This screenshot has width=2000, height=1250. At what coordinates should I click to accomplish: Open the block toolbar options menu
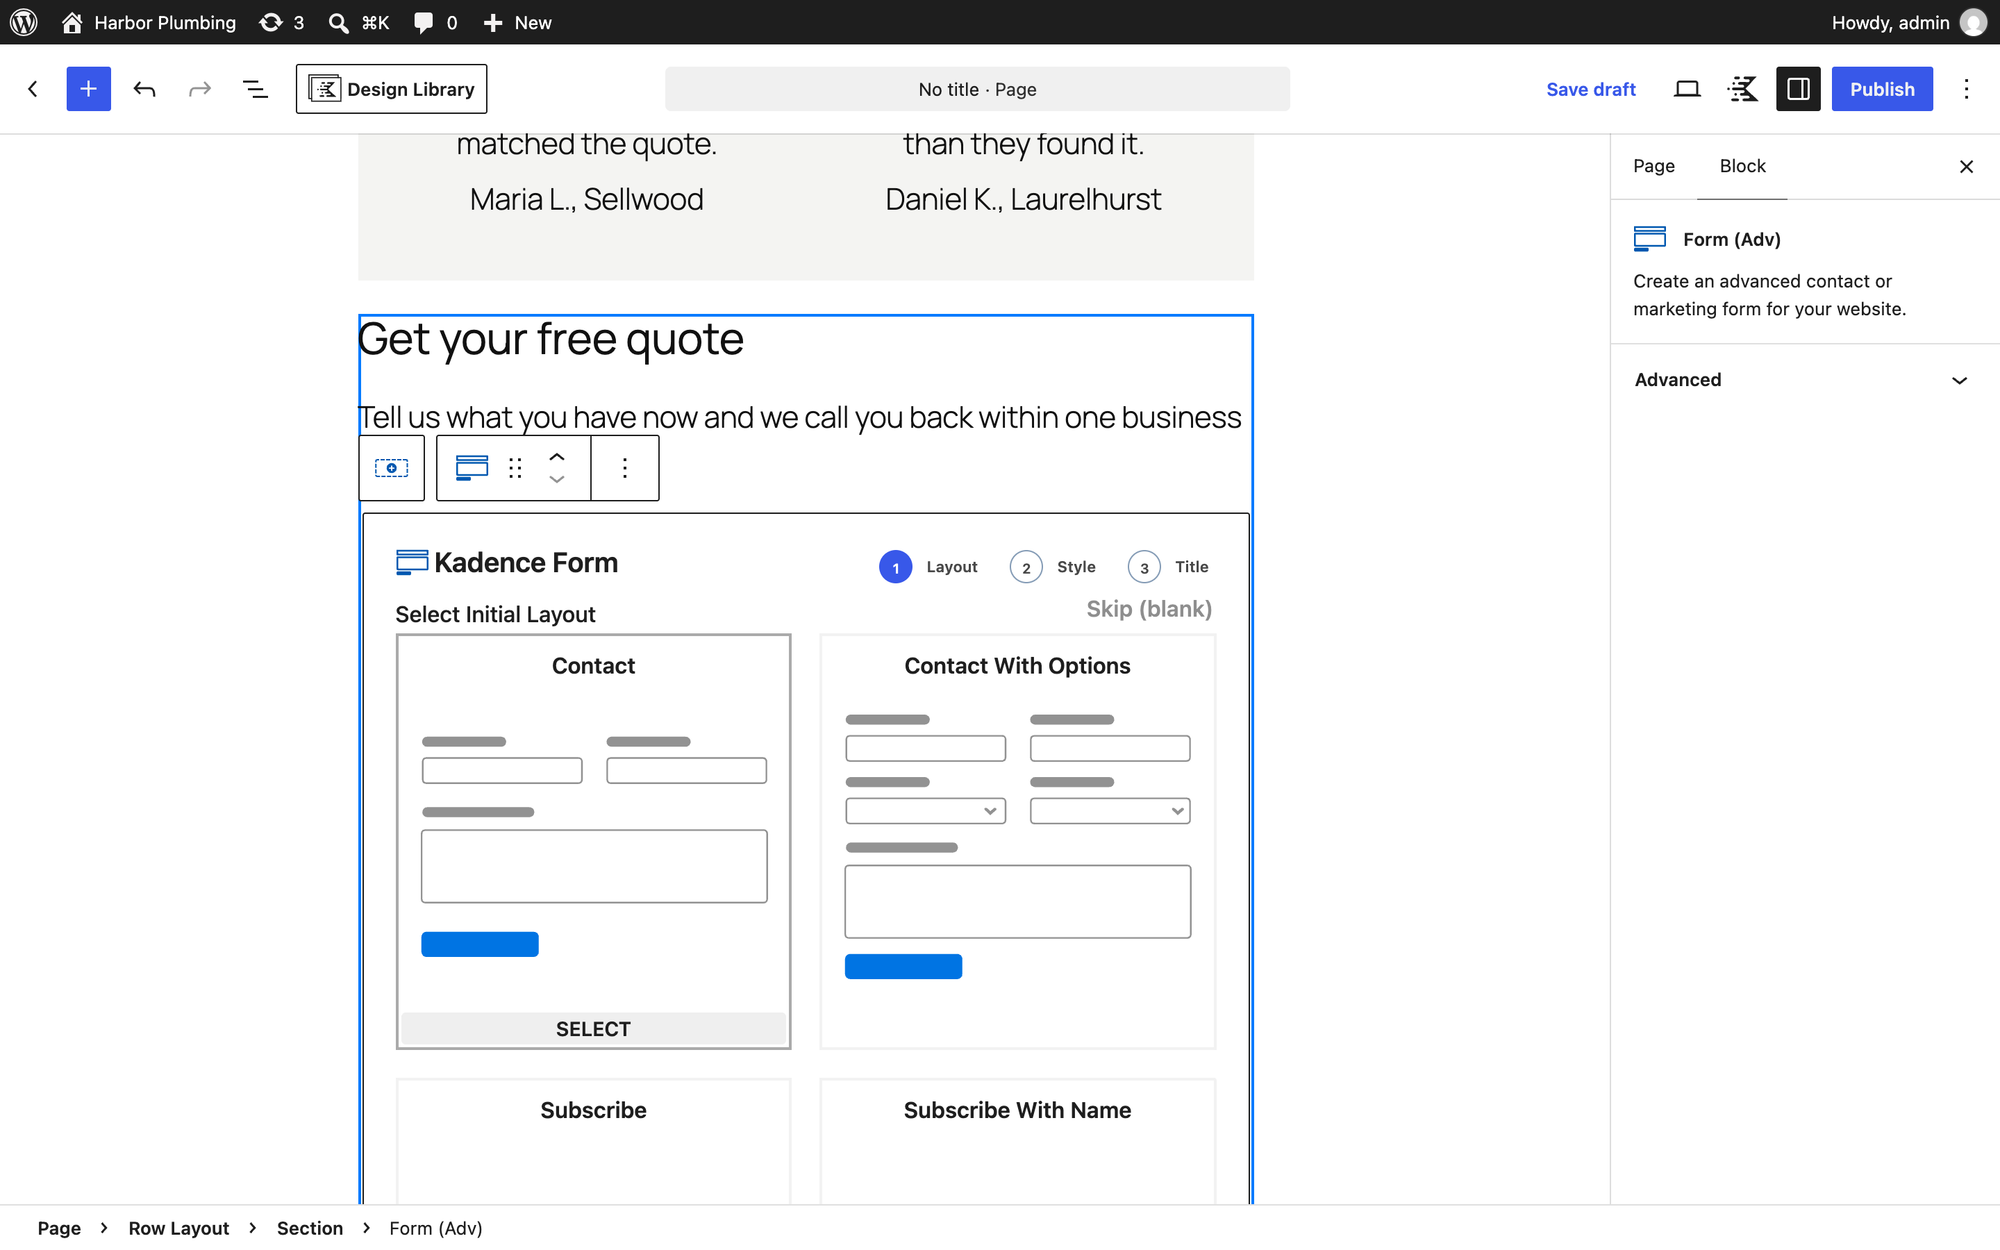click(x=625, y=467)
